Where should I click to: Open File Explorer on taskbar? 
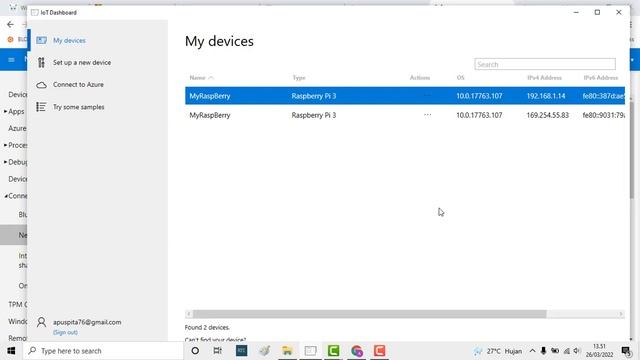pos(287,351)
